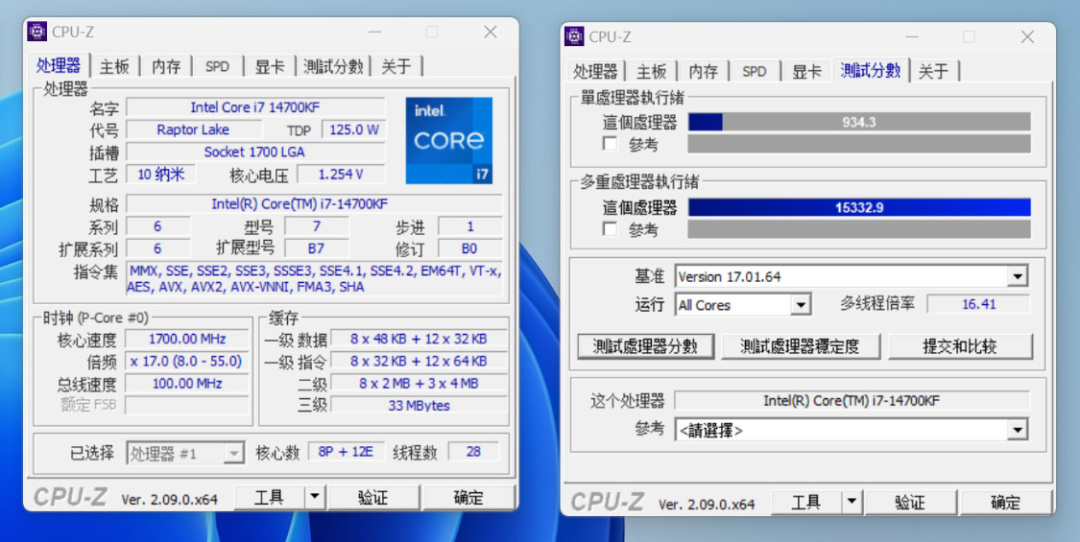Click 确定 button in left window

468,497
